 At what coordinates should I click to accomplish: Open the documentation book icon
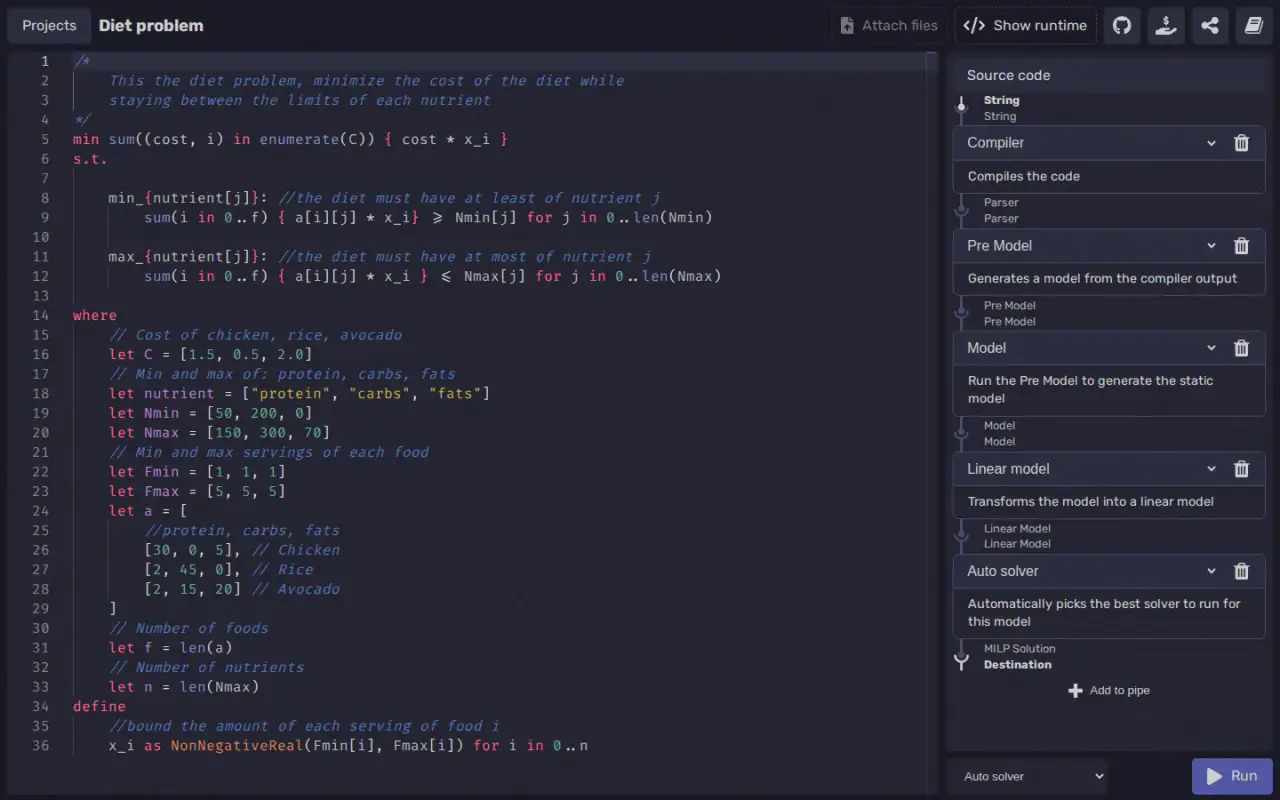pos(1254,25)
